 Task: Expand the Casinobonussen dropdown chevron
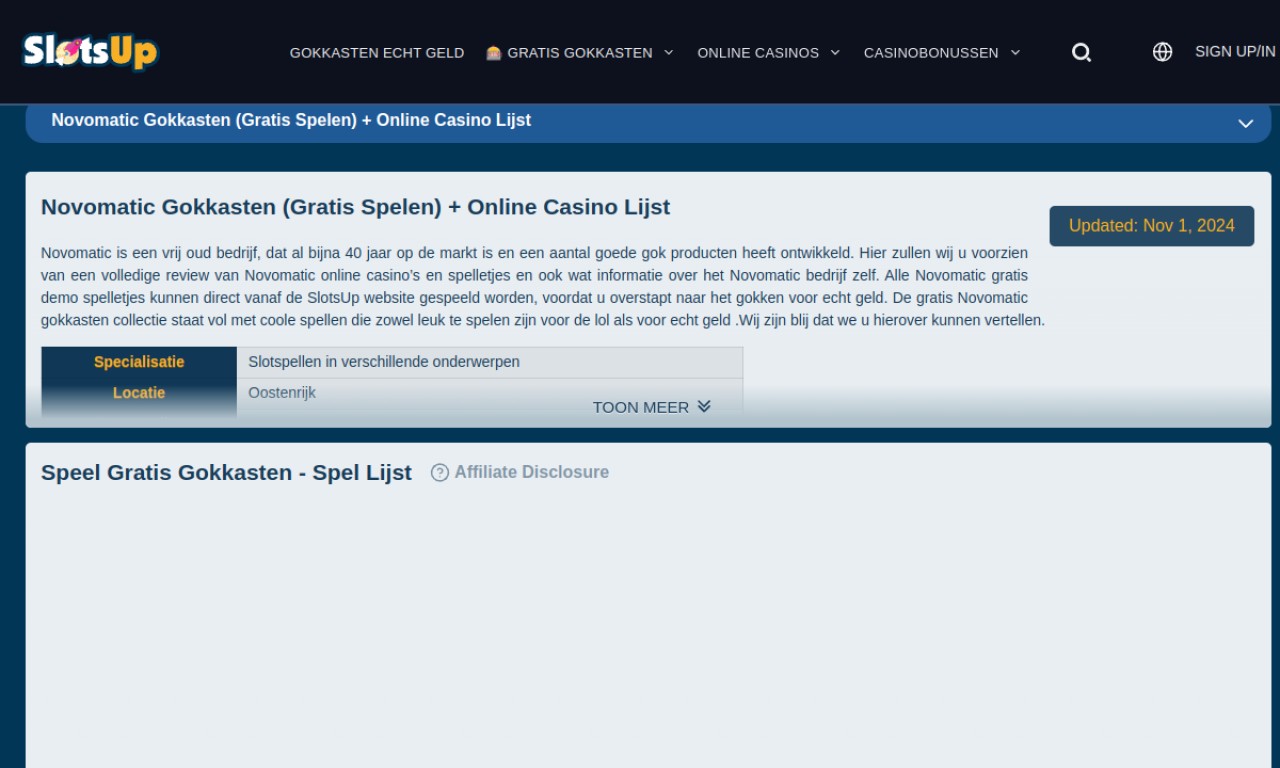click(1015, 52)
